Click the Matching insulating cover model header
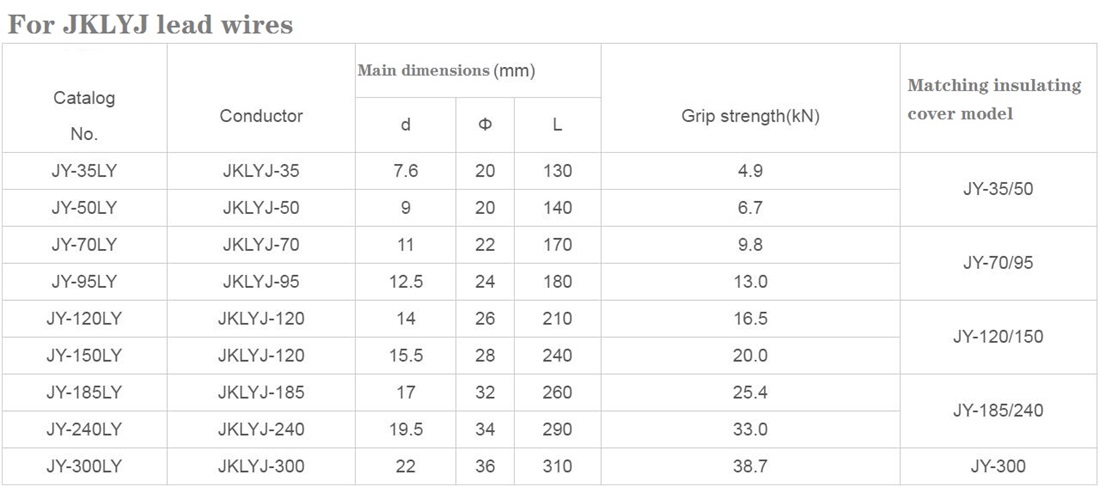 994,99
